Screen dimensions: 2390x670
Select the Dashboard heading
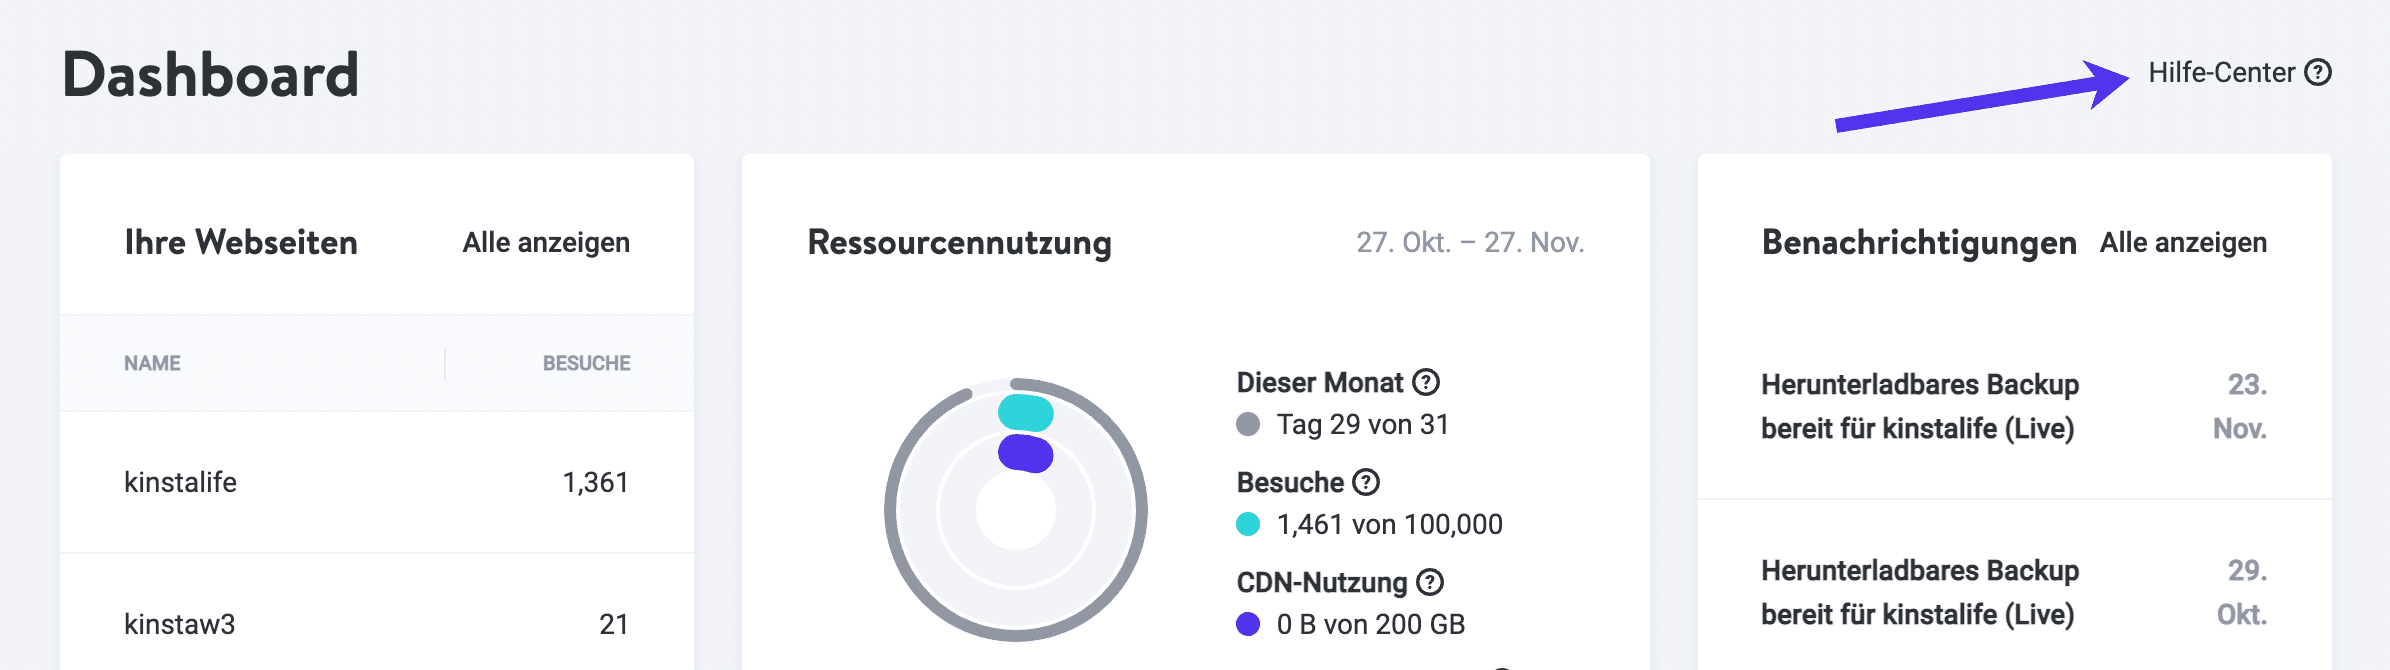pyautogui.click(x=210, y=72)
